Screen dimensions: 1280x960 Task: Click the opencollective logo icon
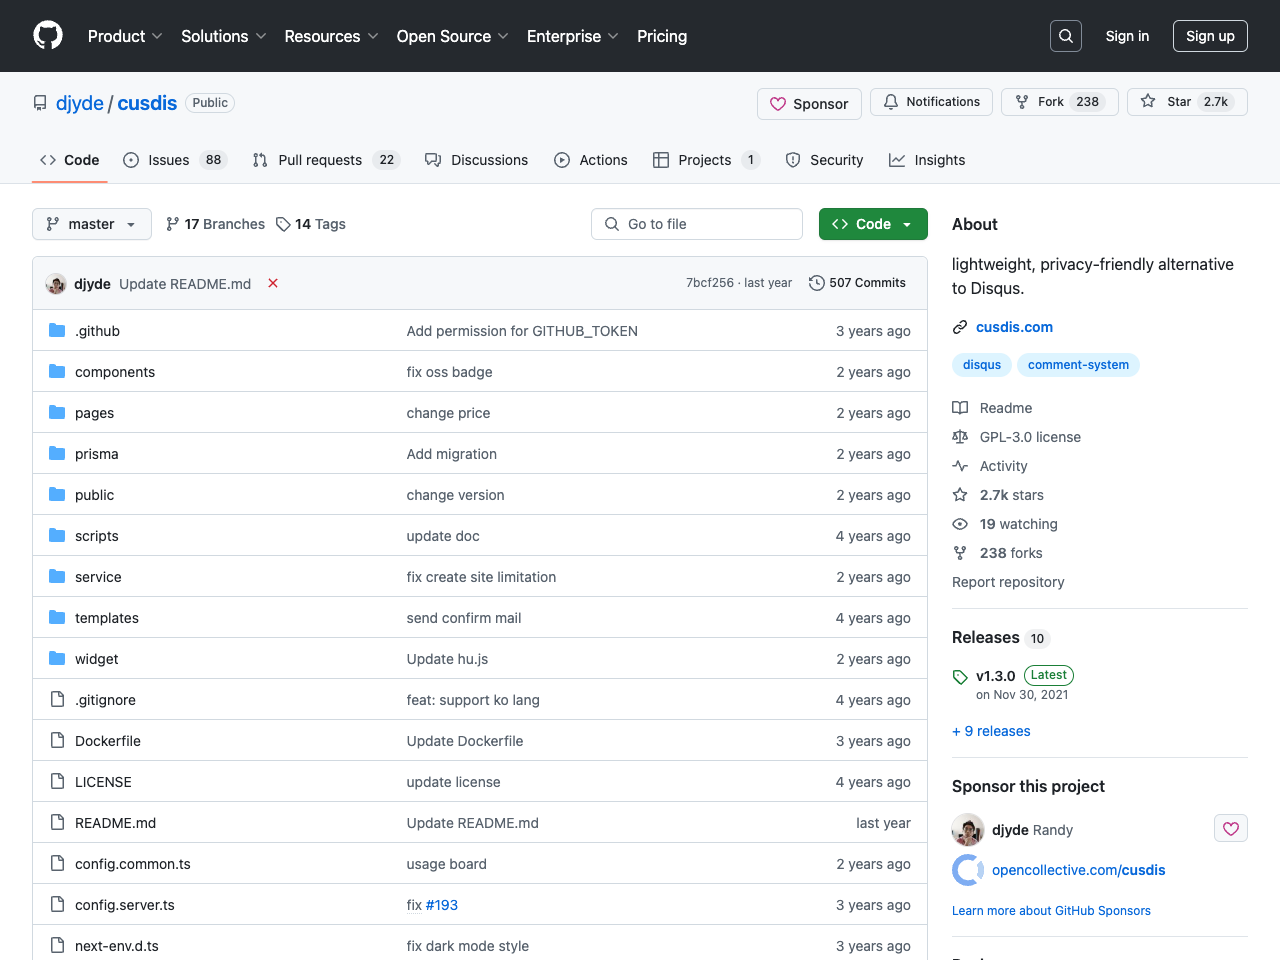click(968, 870)
